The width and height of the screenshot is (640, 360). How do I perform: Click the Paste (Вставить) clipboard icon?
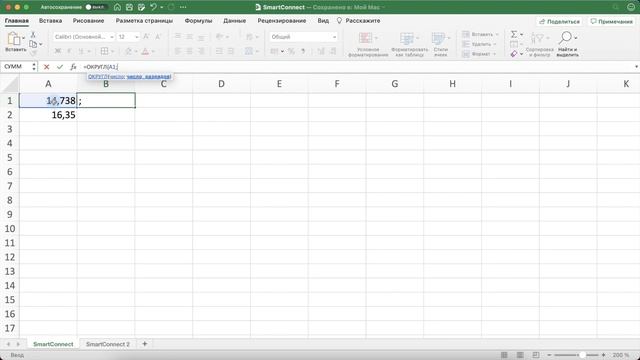pyautogui.click(x=13, y=39)
